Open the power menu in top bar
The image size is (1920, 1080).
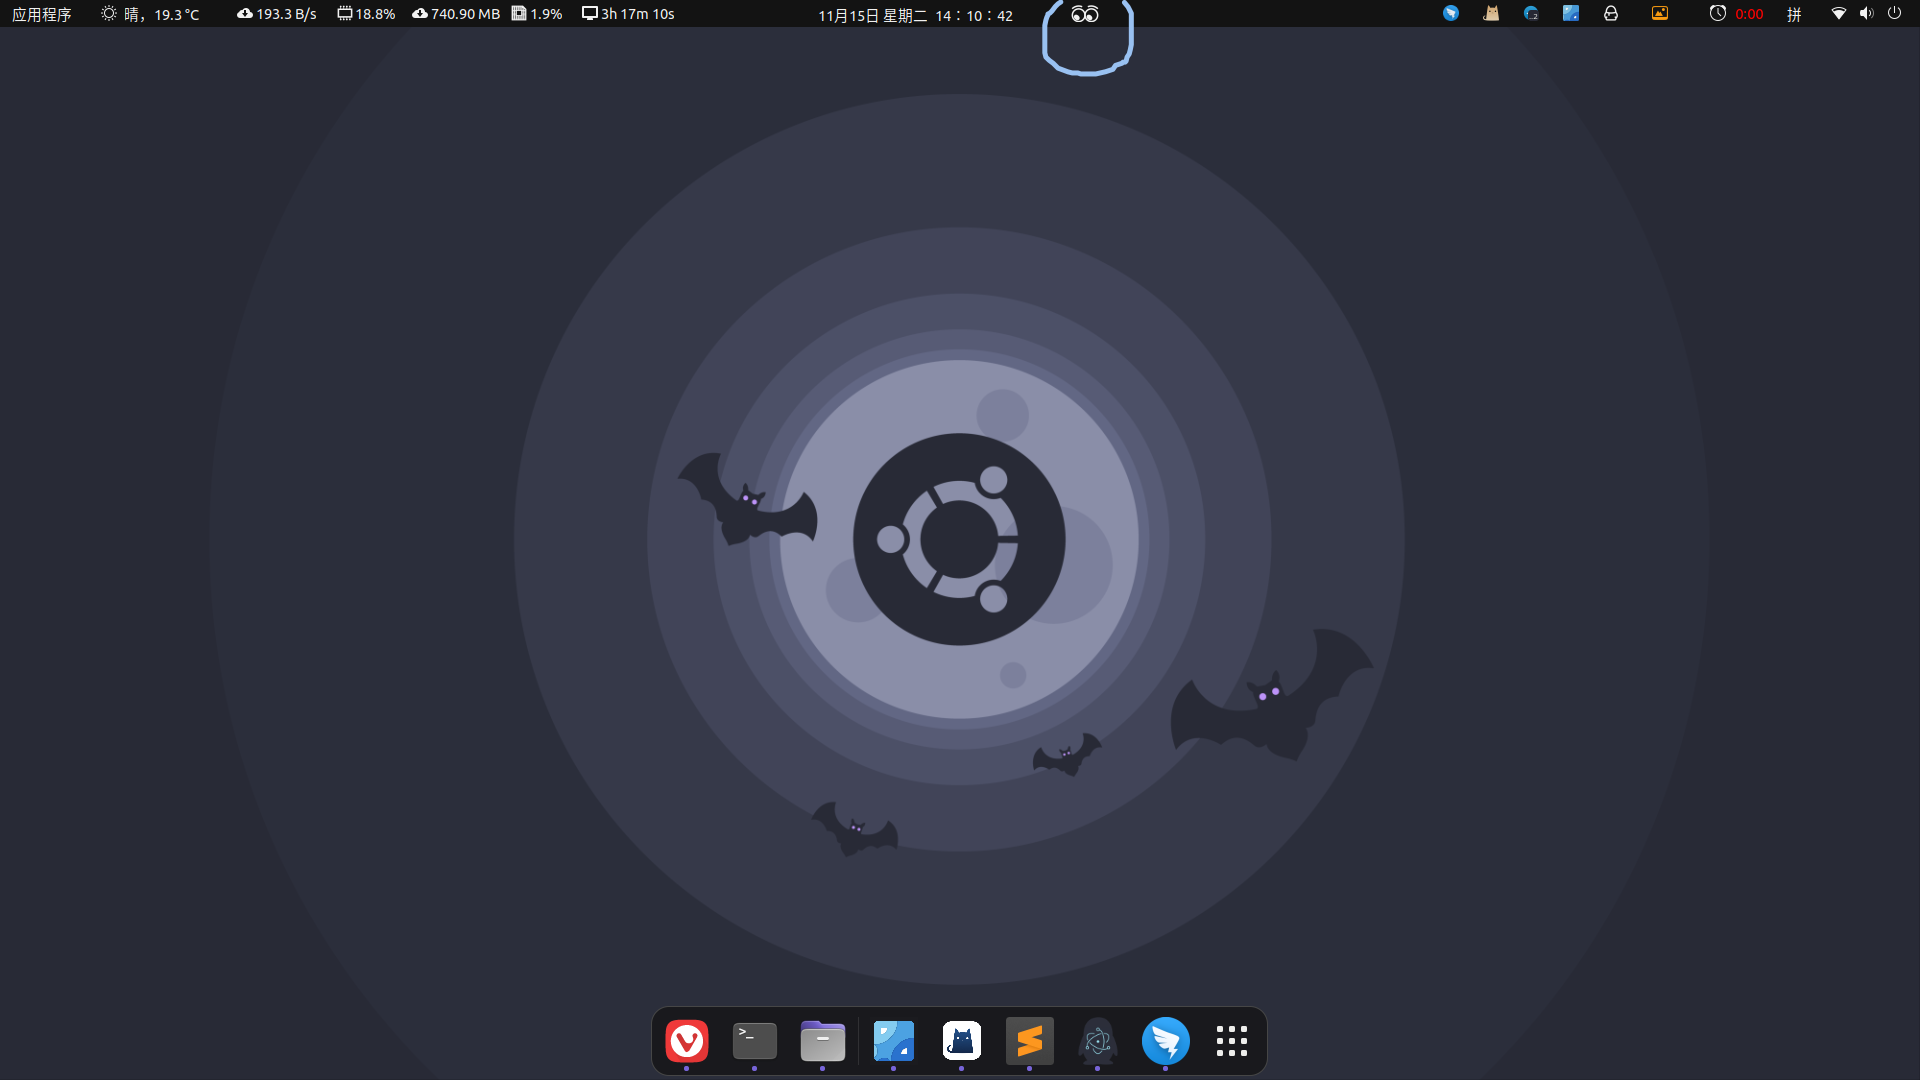[1894, 14]
